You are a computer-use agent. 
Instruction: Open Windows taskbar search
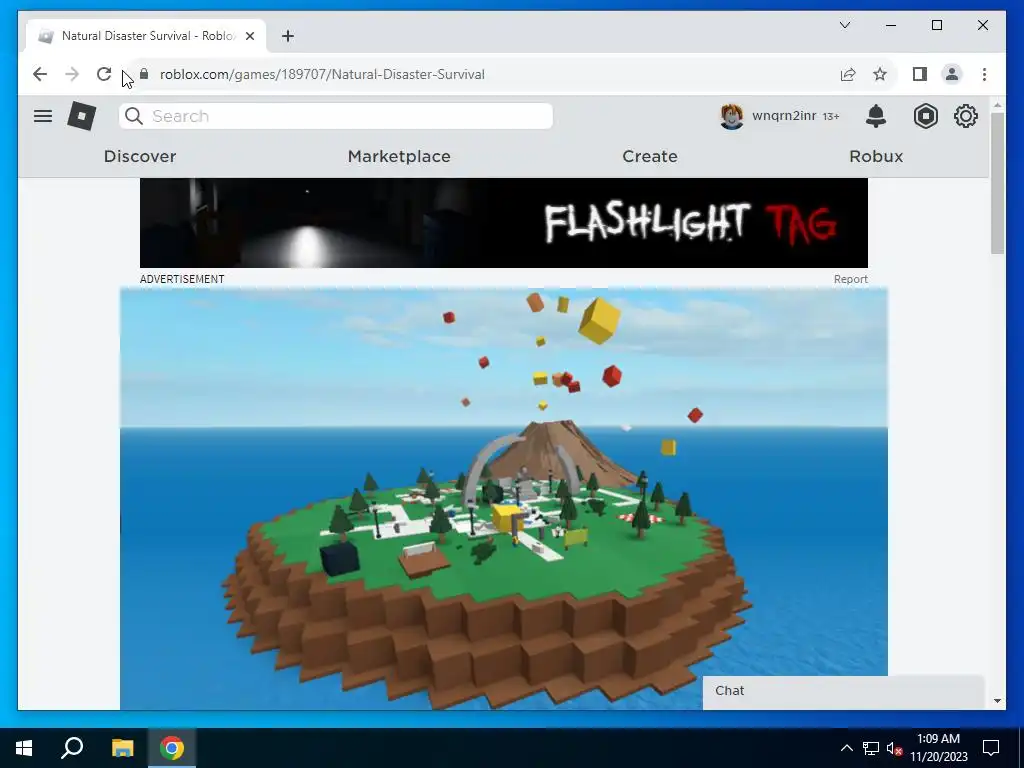tap(72, 748)
